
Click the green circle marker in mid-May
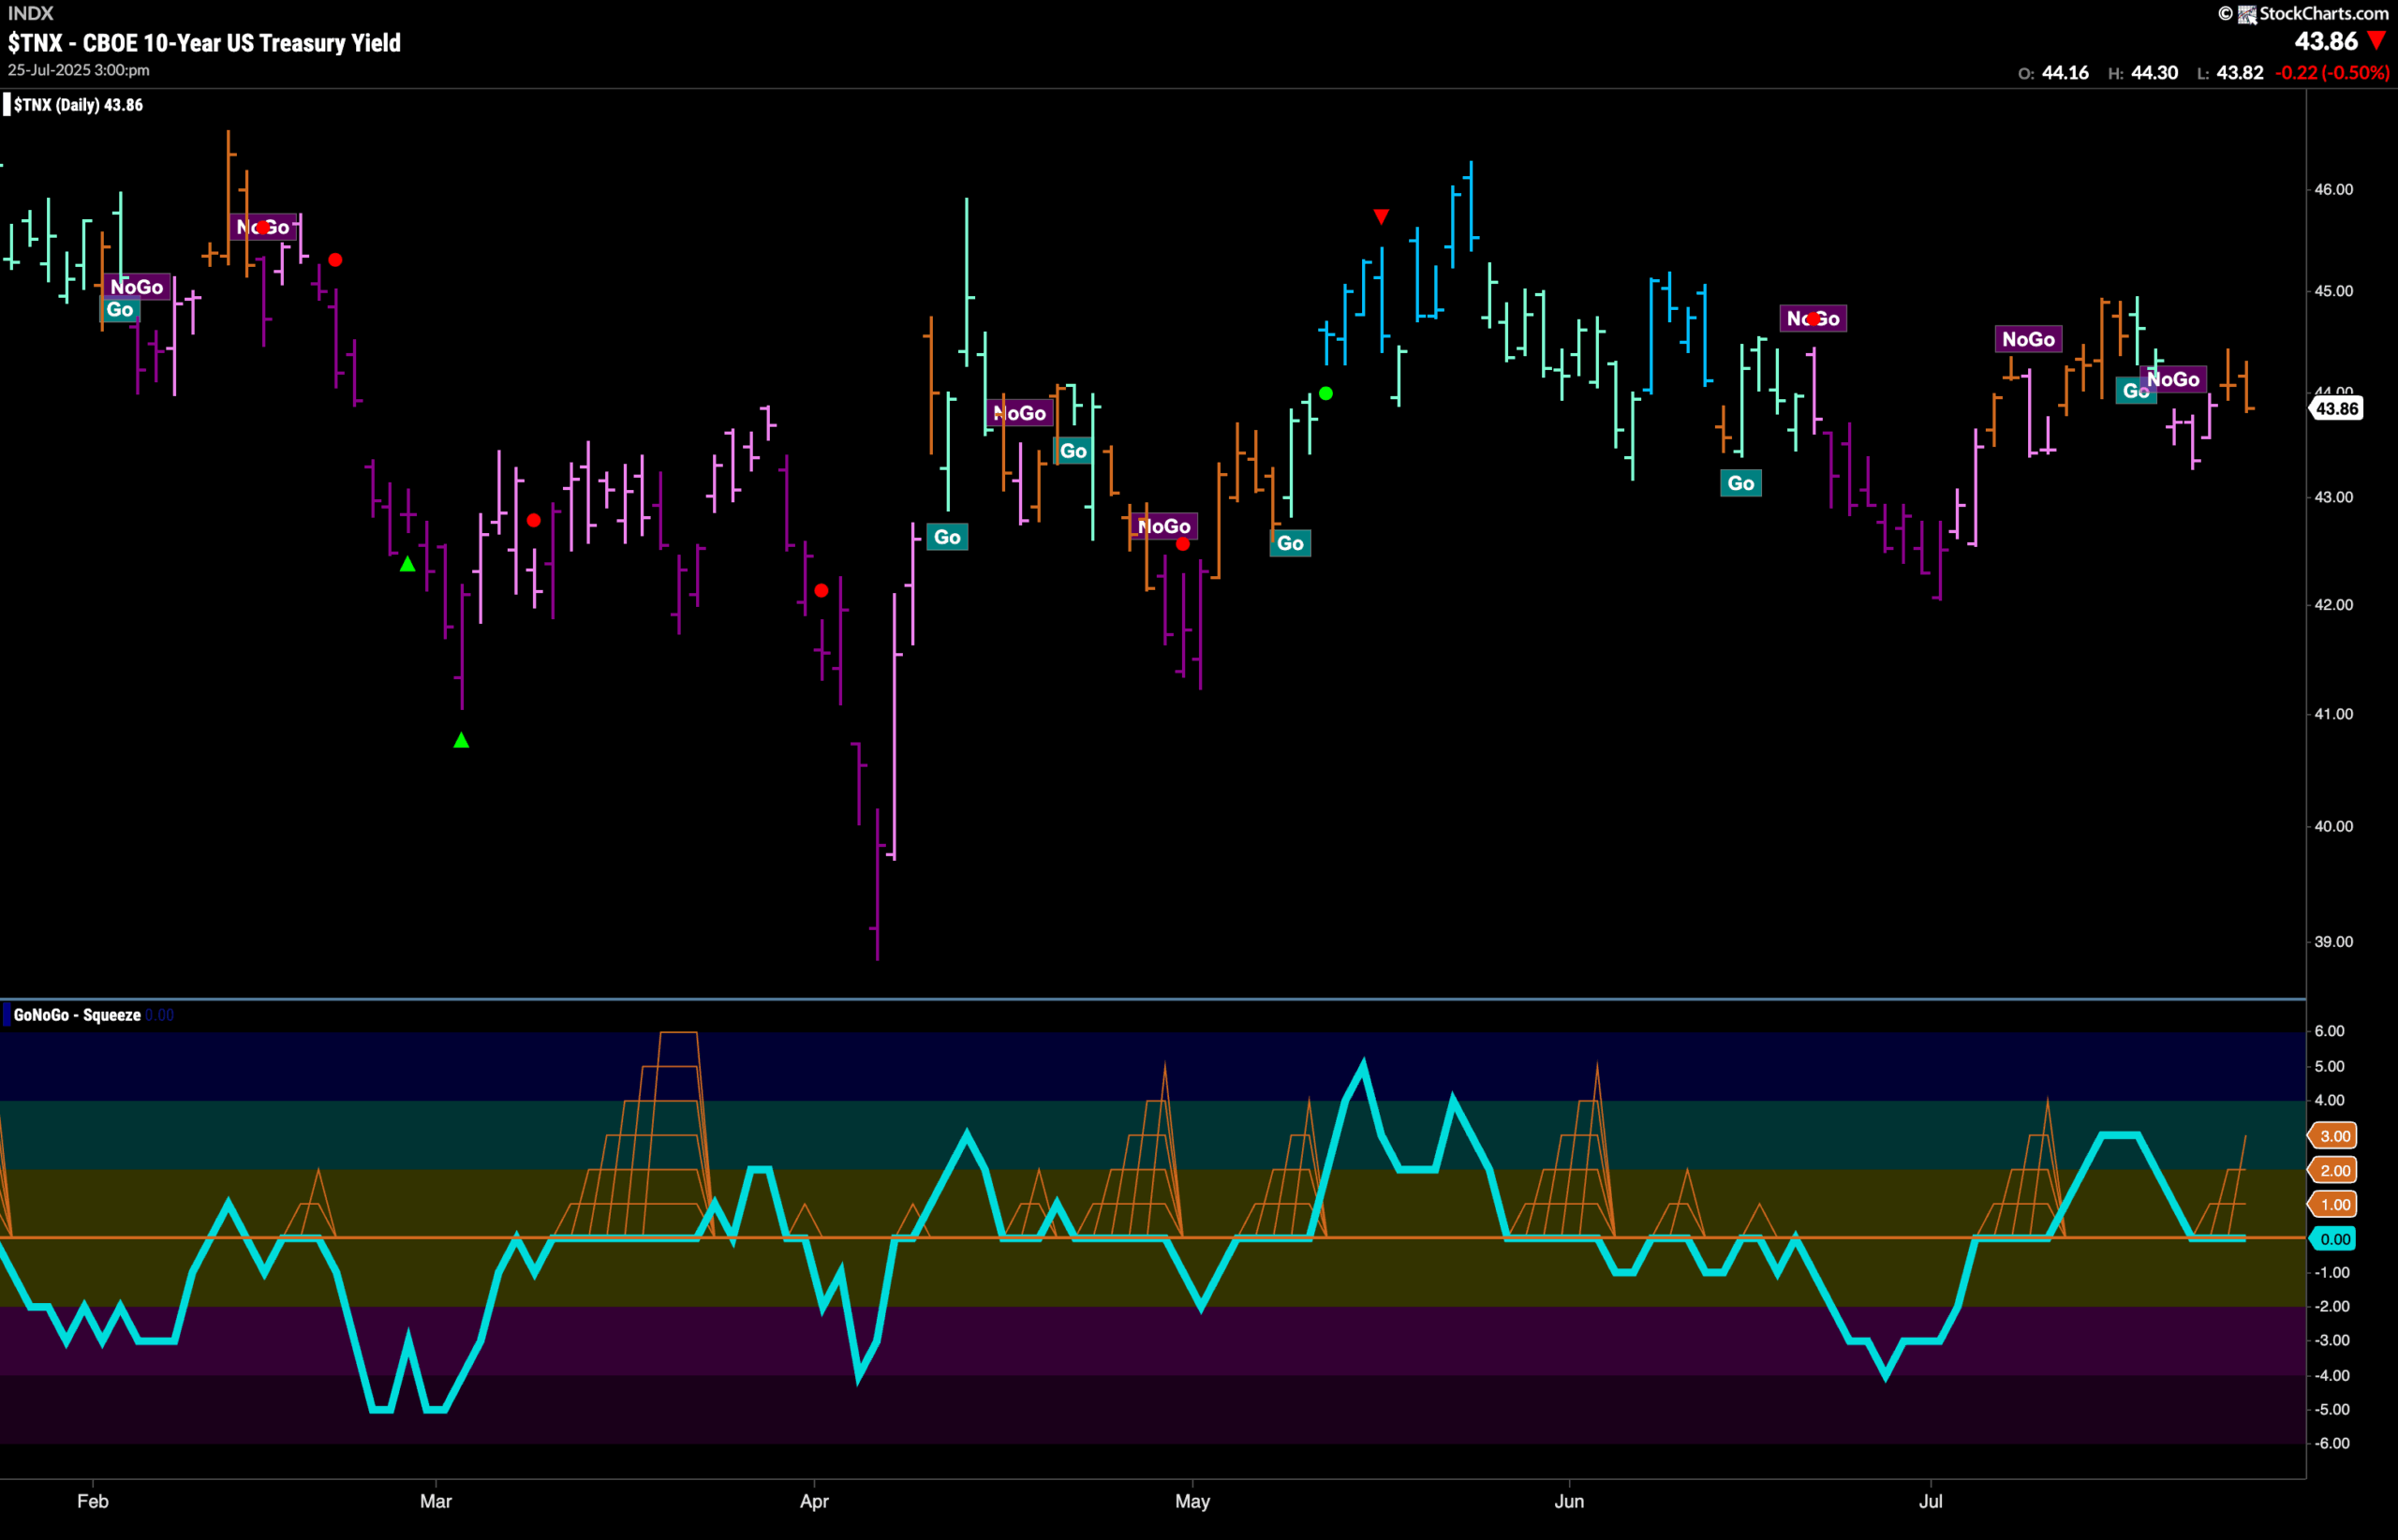tap(1326, 394)
